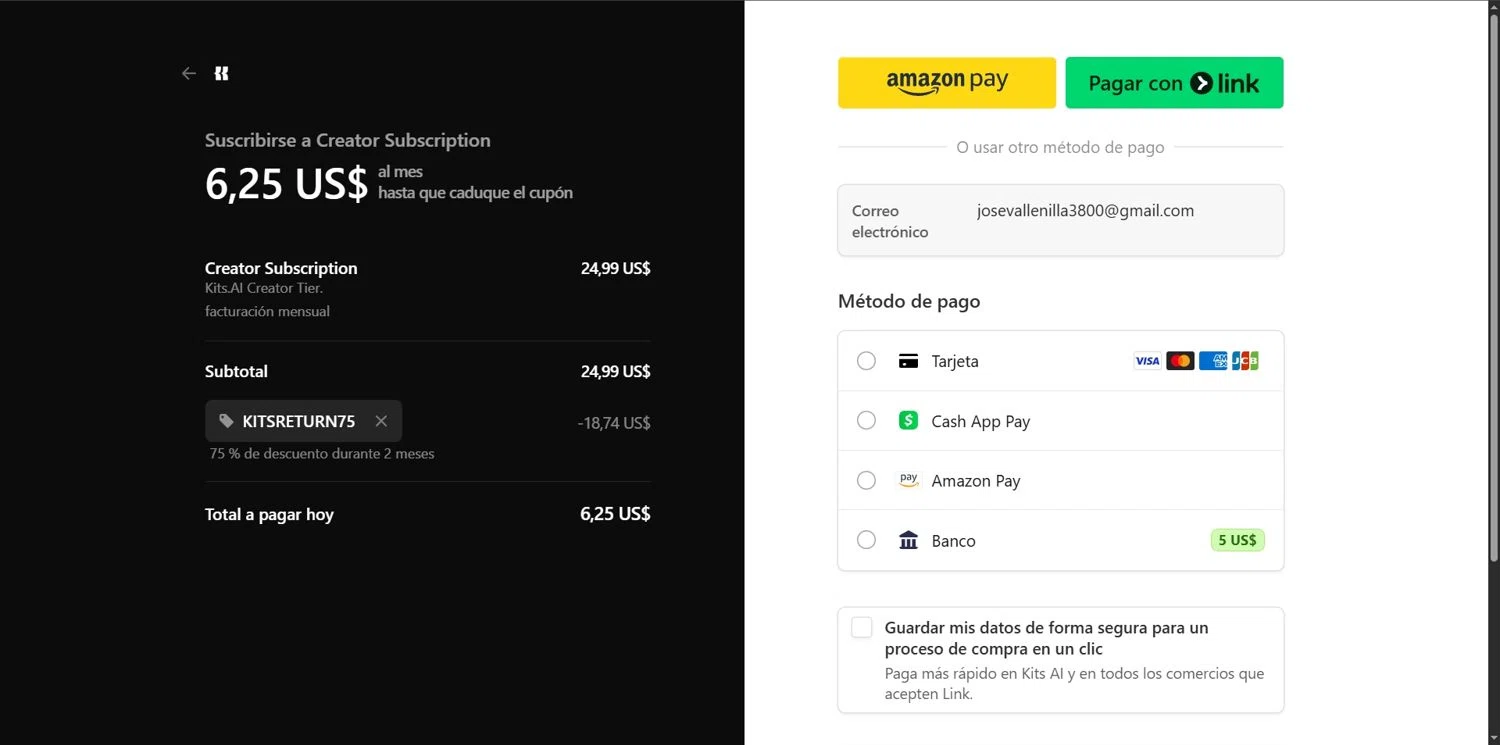Check Guardar mis datos de forma segura checkbox
The image size is (1500, 745).
(861, 628)
